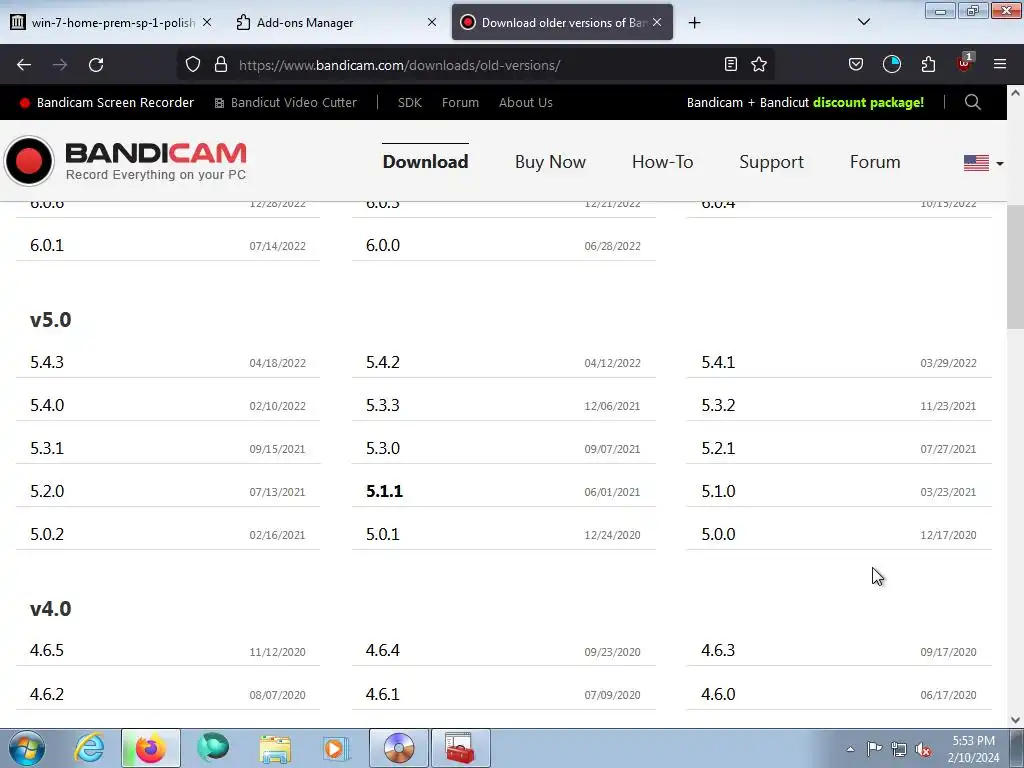The height and width of the screenshot is (768, 1024).
Task: Open the Support nav item
Action: (771, 161)
